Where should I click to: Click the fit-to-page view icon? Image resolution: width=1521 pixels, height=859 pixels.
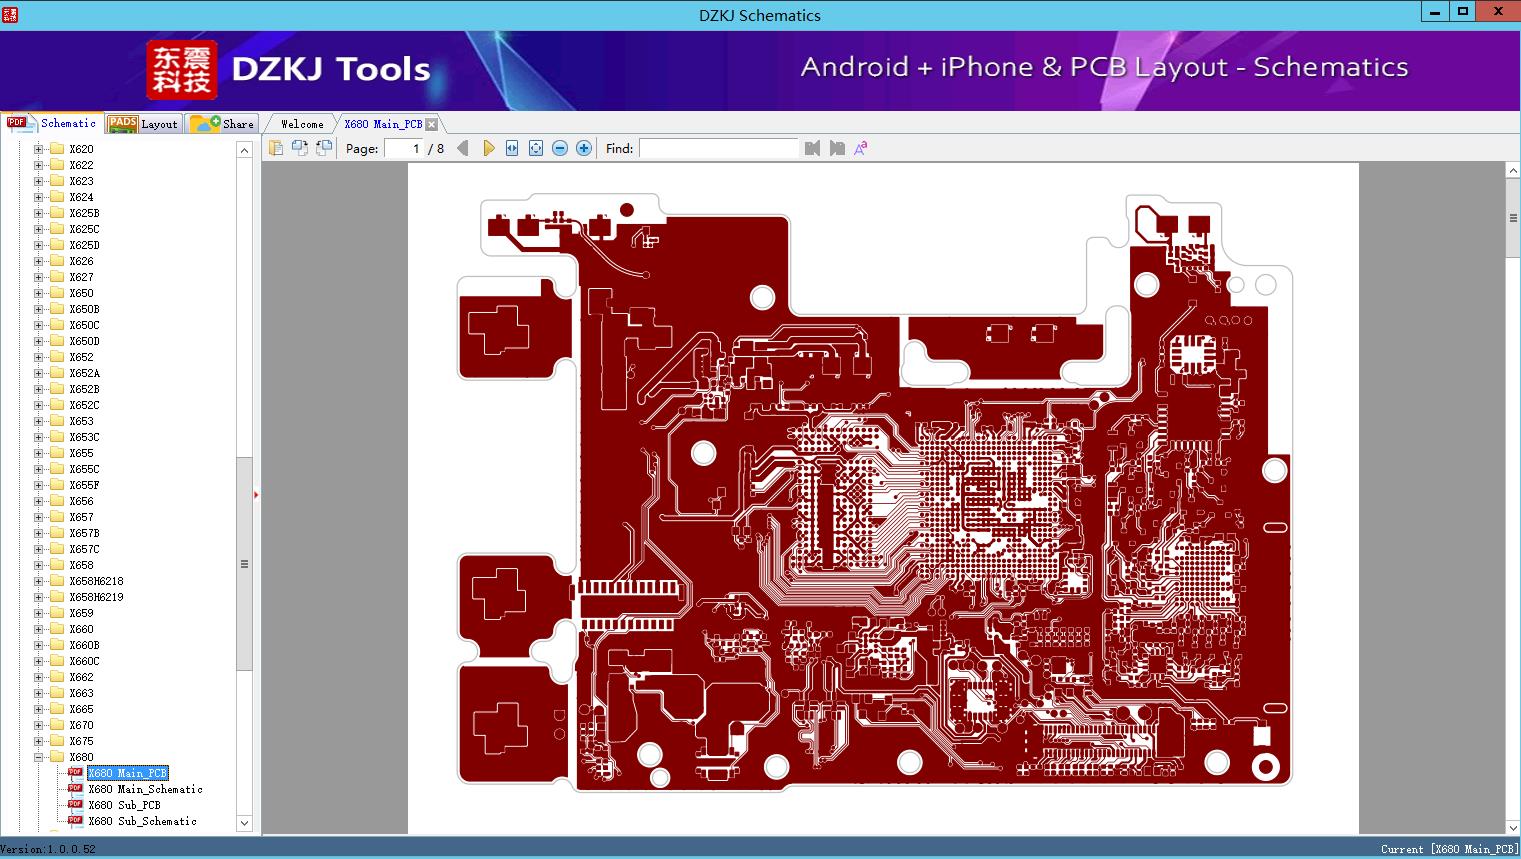pos(535,147)
